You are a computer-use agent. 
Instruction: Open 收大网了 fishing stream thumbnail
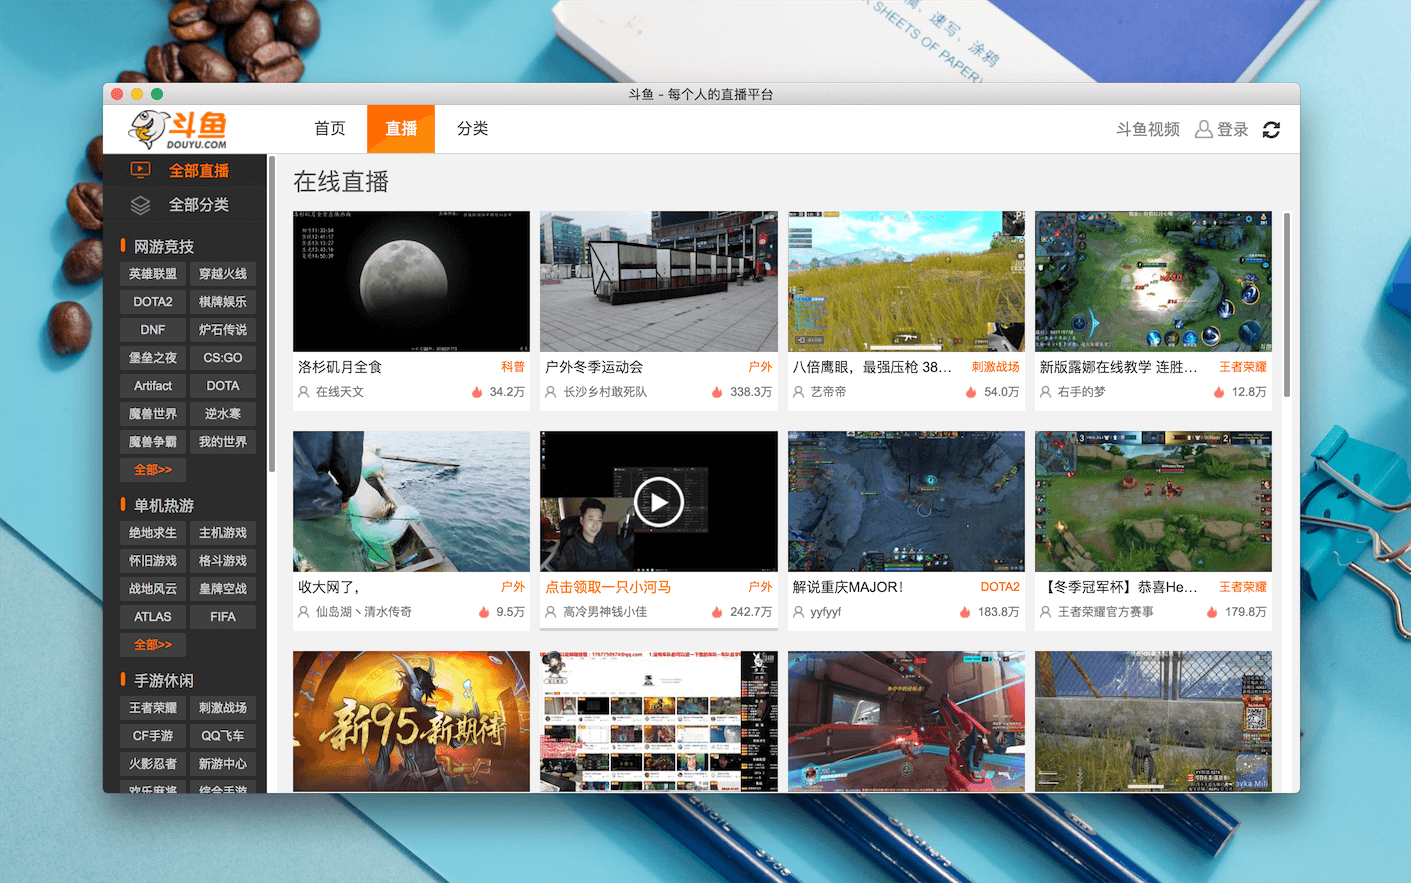tap(411, 502)
